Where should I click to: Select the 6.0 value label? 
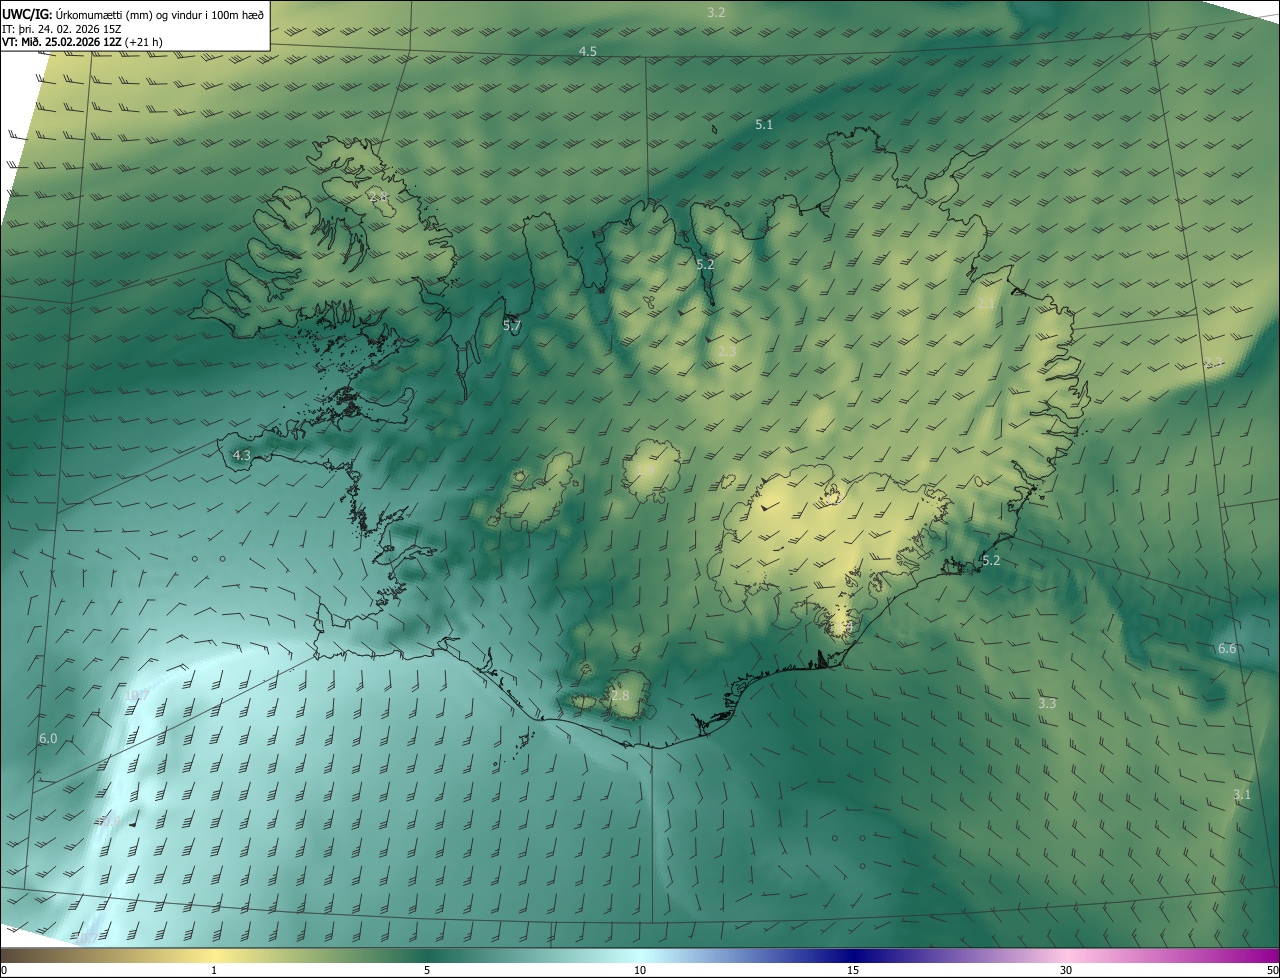click(48, 738)
